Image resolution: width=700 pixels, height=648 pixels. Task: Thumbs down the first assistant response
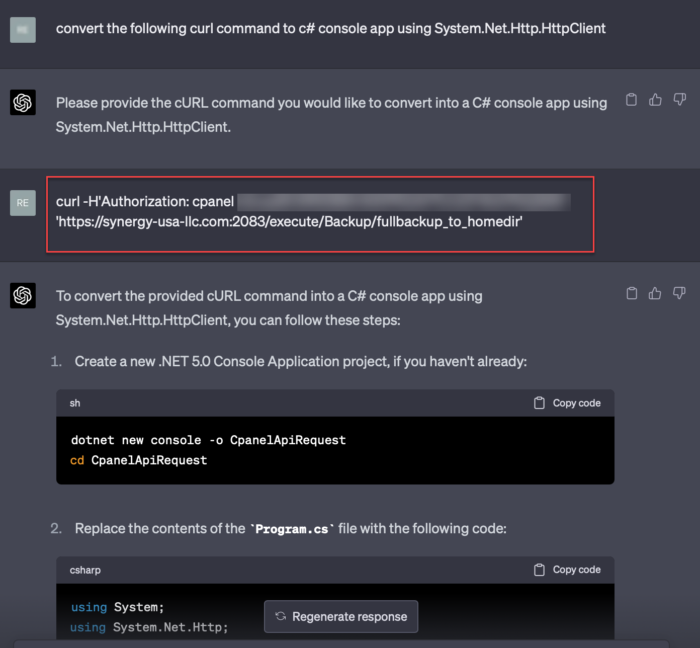tap(679, 100)
